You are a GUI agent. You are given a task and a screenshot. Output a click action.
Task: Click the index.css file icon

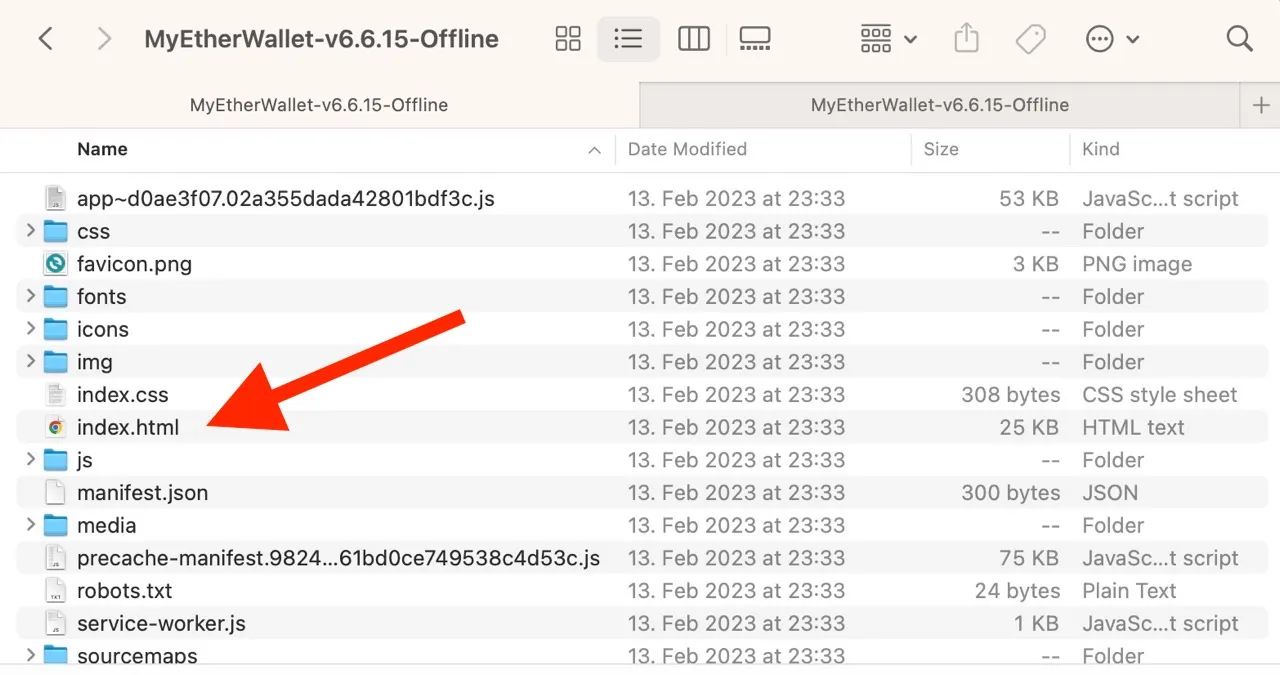pyautogui.click(x=56, y=394)
